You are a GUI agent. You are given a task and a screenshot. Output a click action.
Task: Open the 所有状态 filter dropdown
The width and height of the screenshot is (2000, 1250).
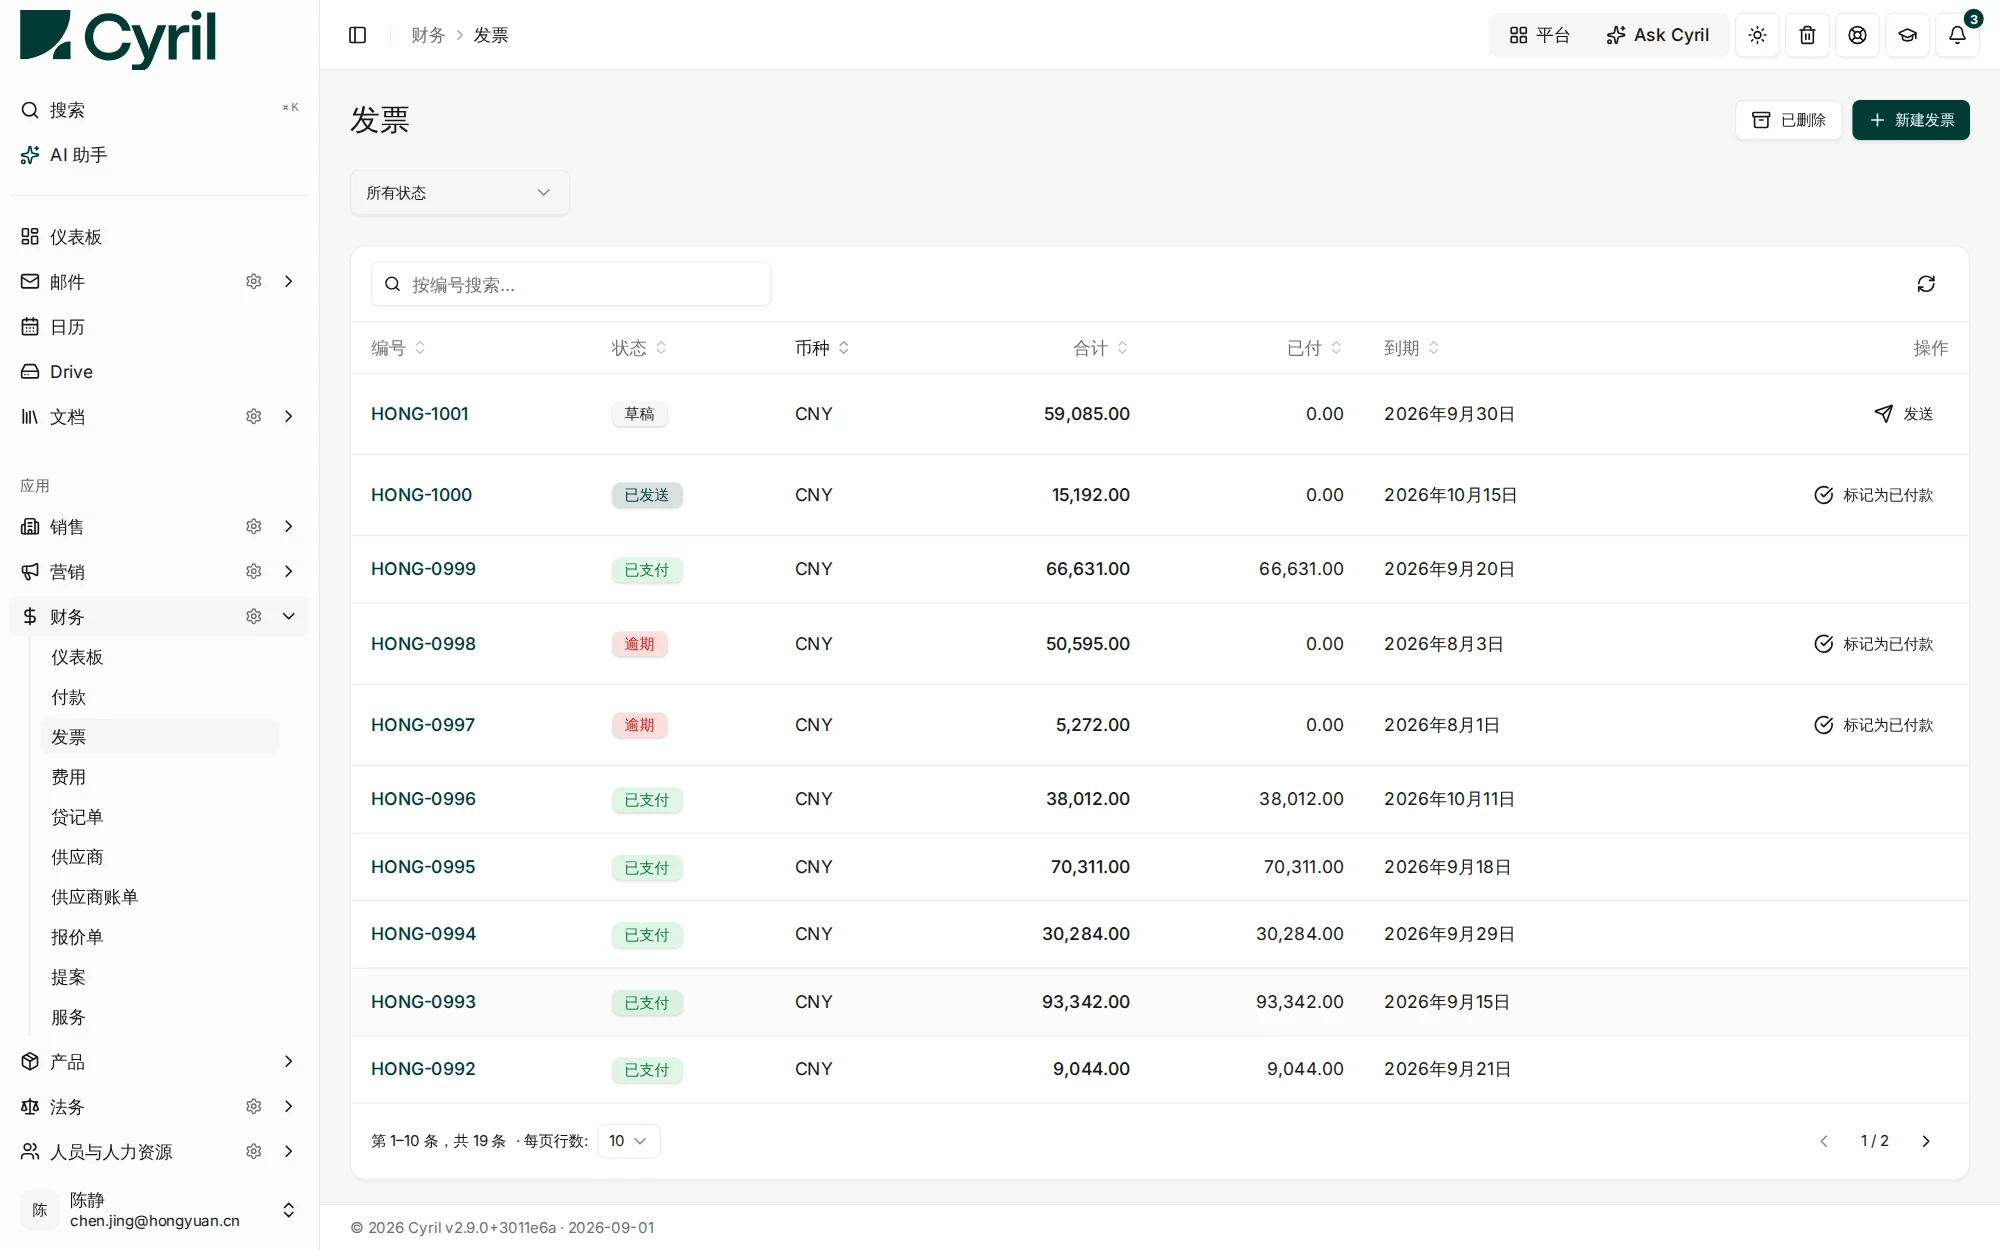(x=460, y=193)
